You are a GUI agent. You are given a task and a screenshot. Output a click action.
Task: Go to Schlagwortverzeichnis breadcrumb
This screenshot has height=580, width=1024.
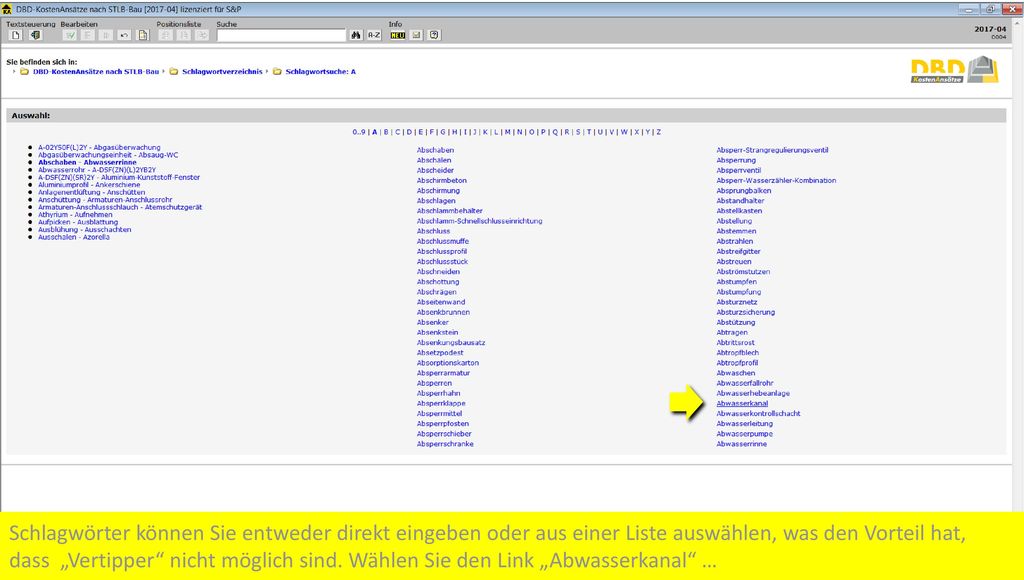coord(222,72)
